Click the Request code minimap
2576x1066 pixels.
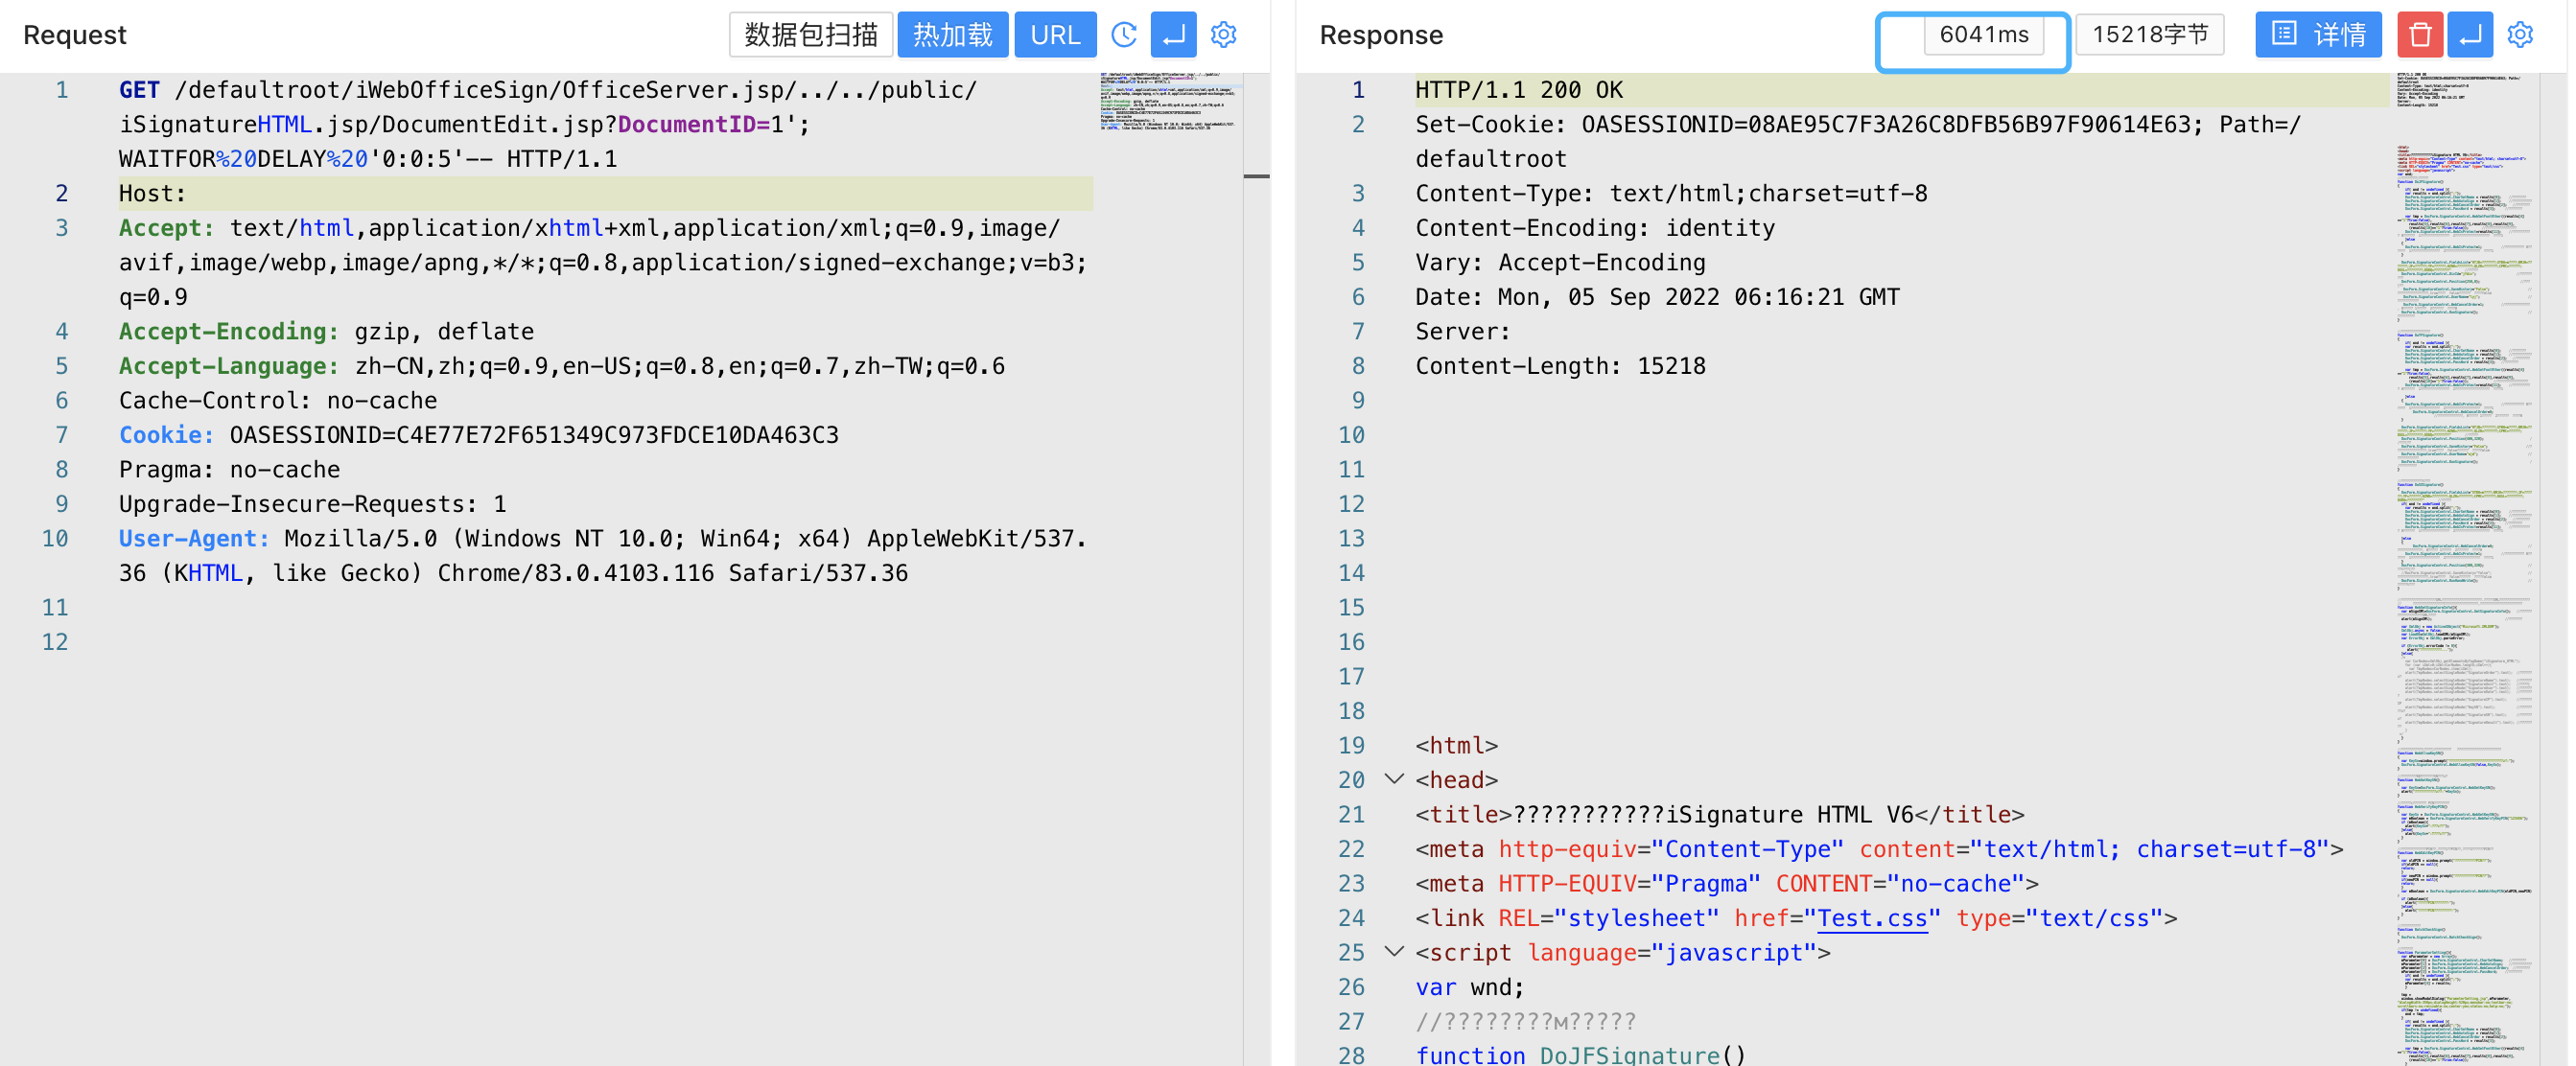coord(1168,101)
